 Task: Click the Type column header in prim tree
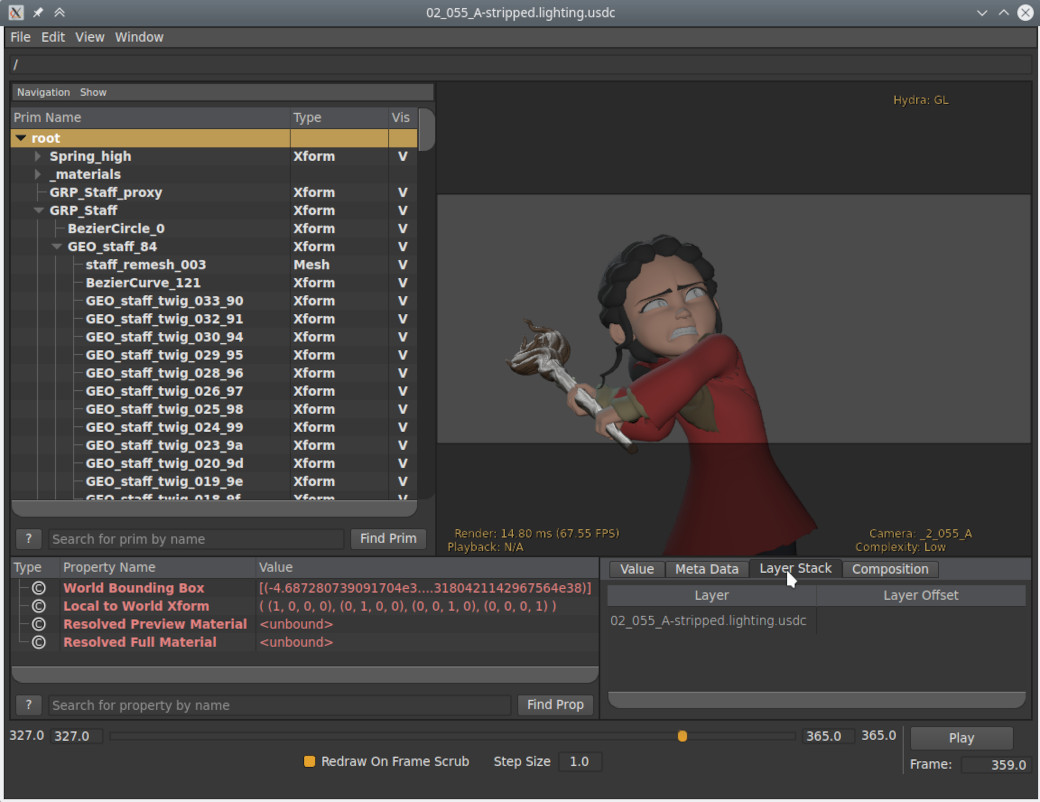(x=339, y=117)
